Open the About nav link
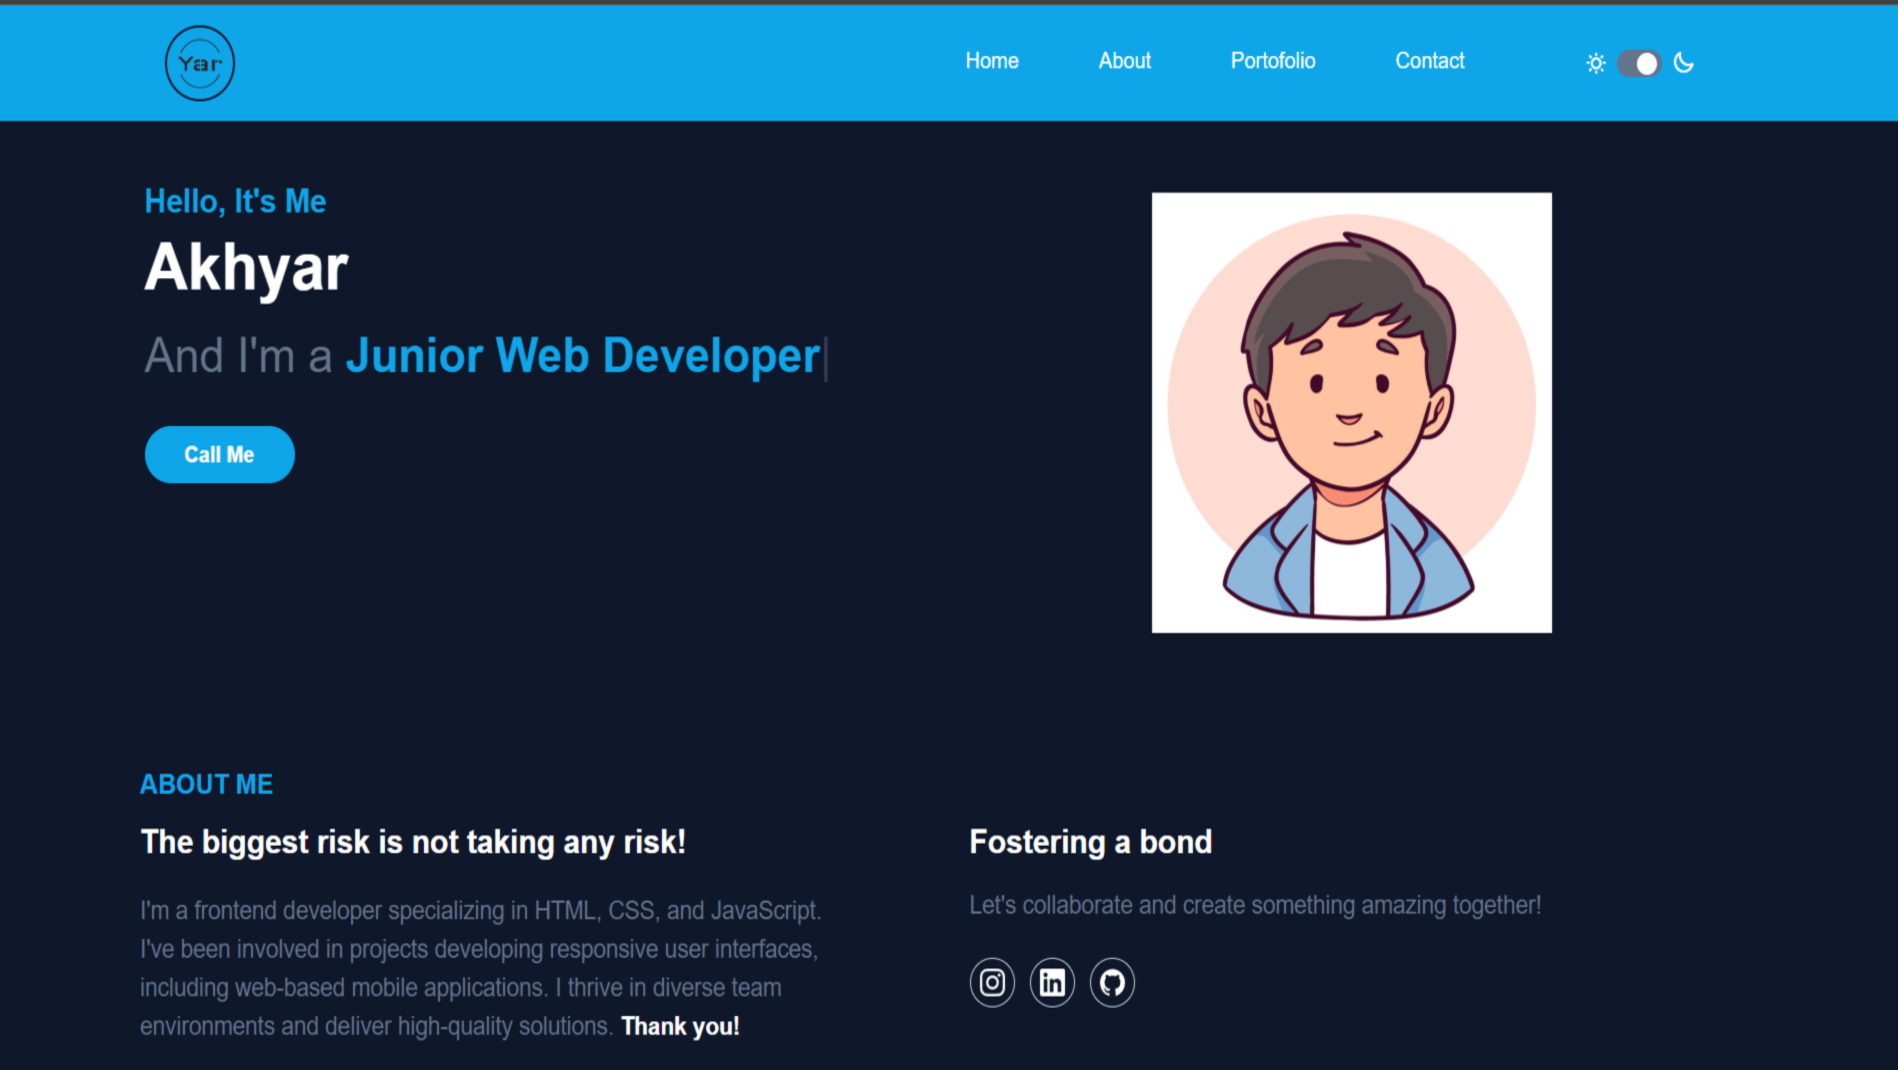1898x1070 pixels. coord(1125,61)
